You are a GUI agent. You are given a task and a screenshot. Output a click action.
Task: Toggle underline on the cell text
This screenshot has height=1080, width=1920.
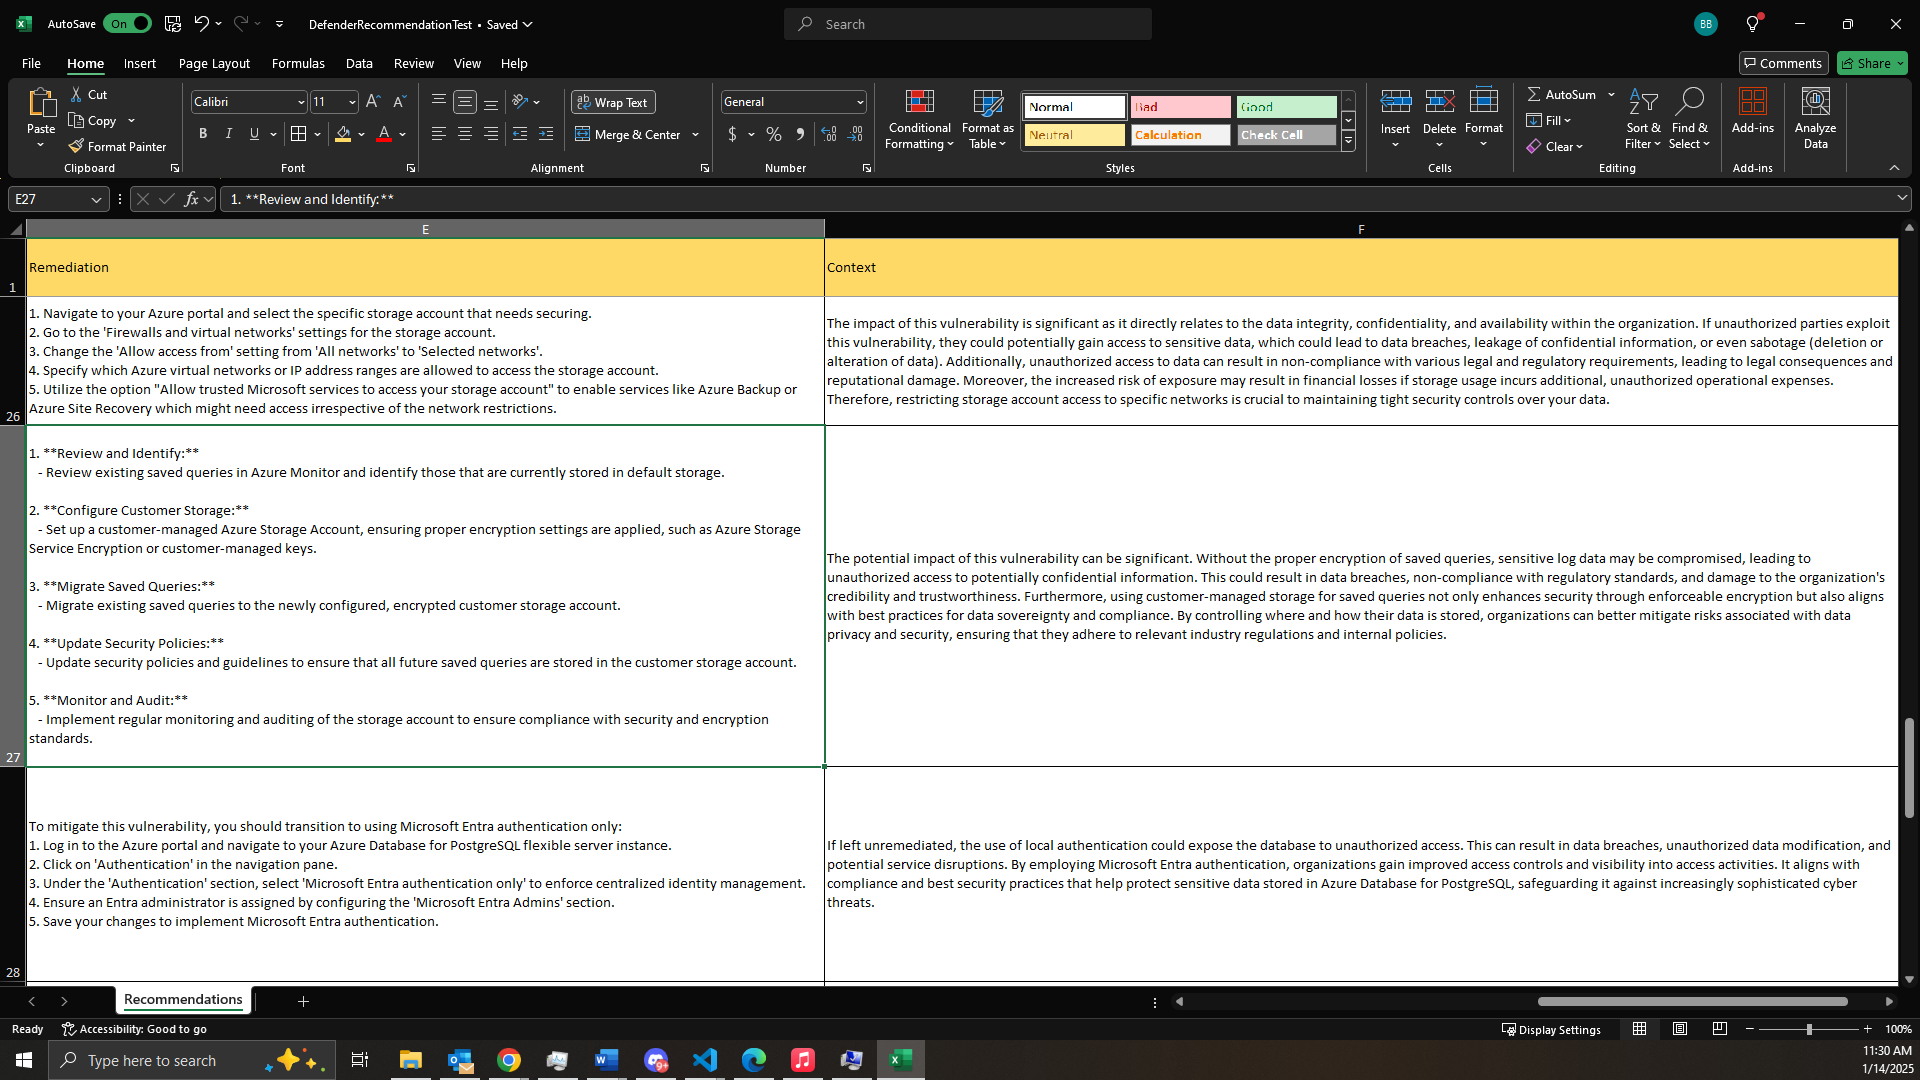[x=253, y=133]
